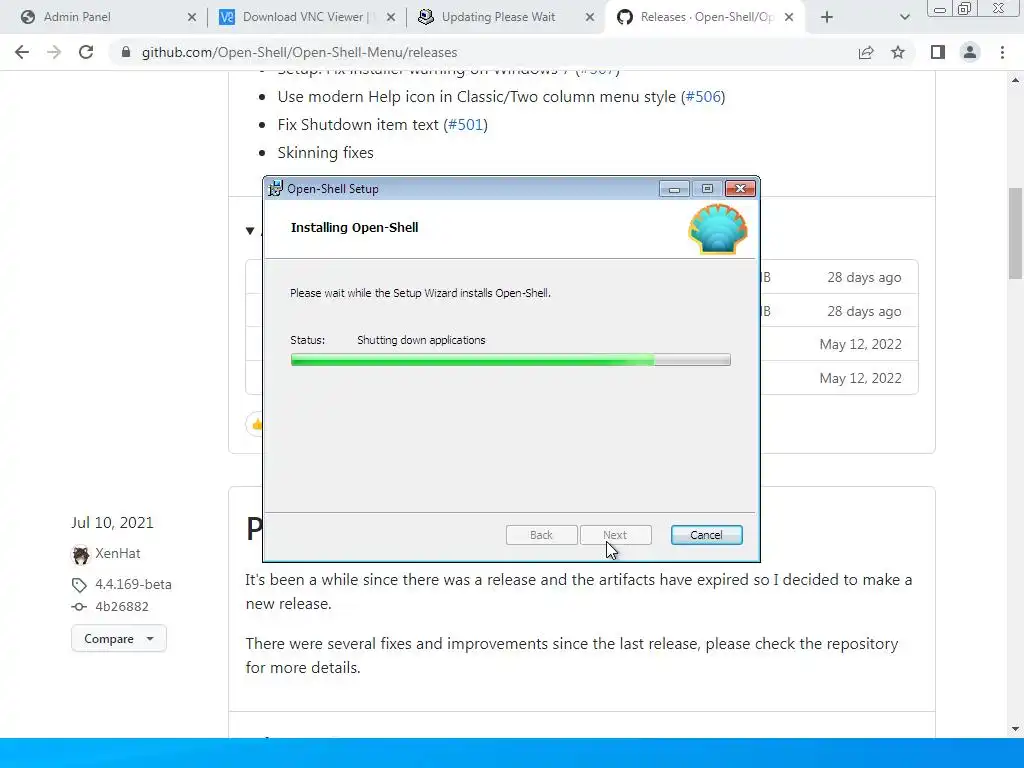Open the tab search chevron
The image size is (1024, 768).
(x=904, y=17)
